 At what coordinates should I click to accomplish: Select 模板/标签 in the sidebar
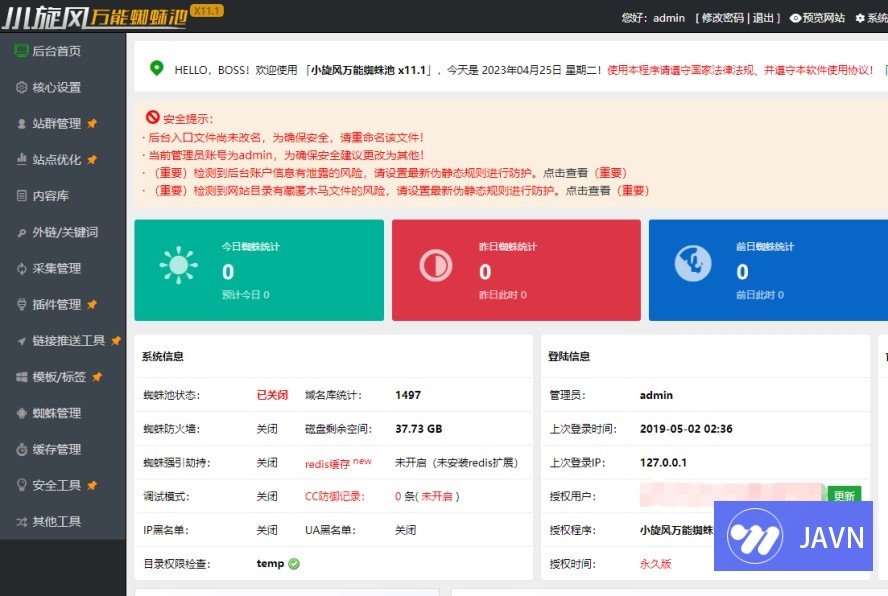click(59, 377)
